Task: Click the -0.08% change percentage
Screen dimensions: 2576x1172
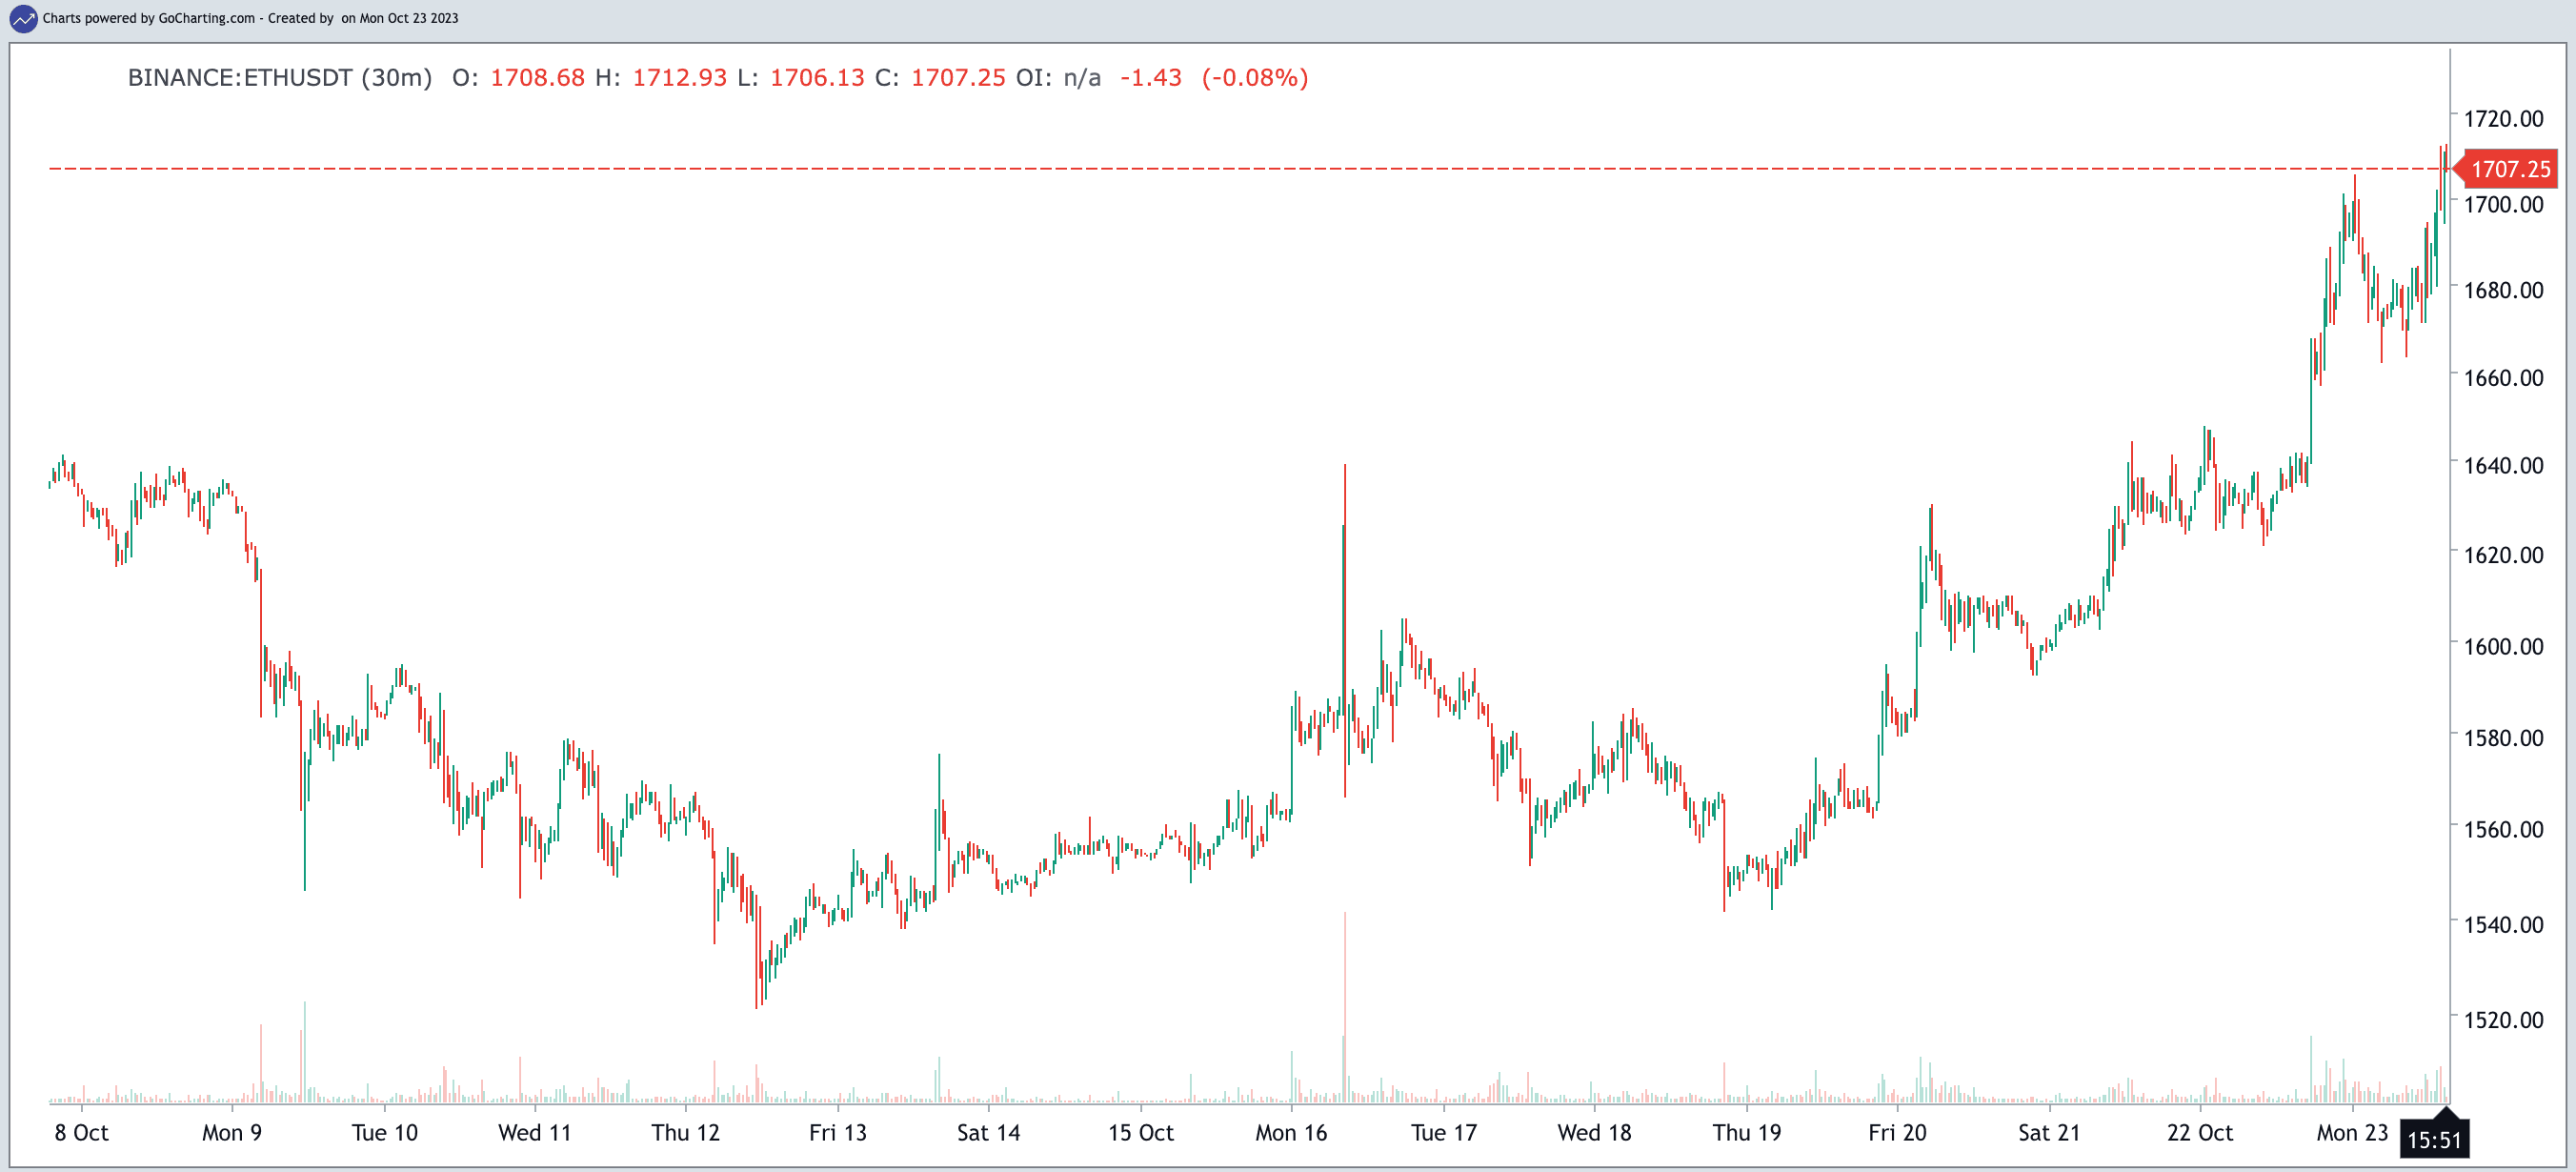Action: coord(1254,78)
